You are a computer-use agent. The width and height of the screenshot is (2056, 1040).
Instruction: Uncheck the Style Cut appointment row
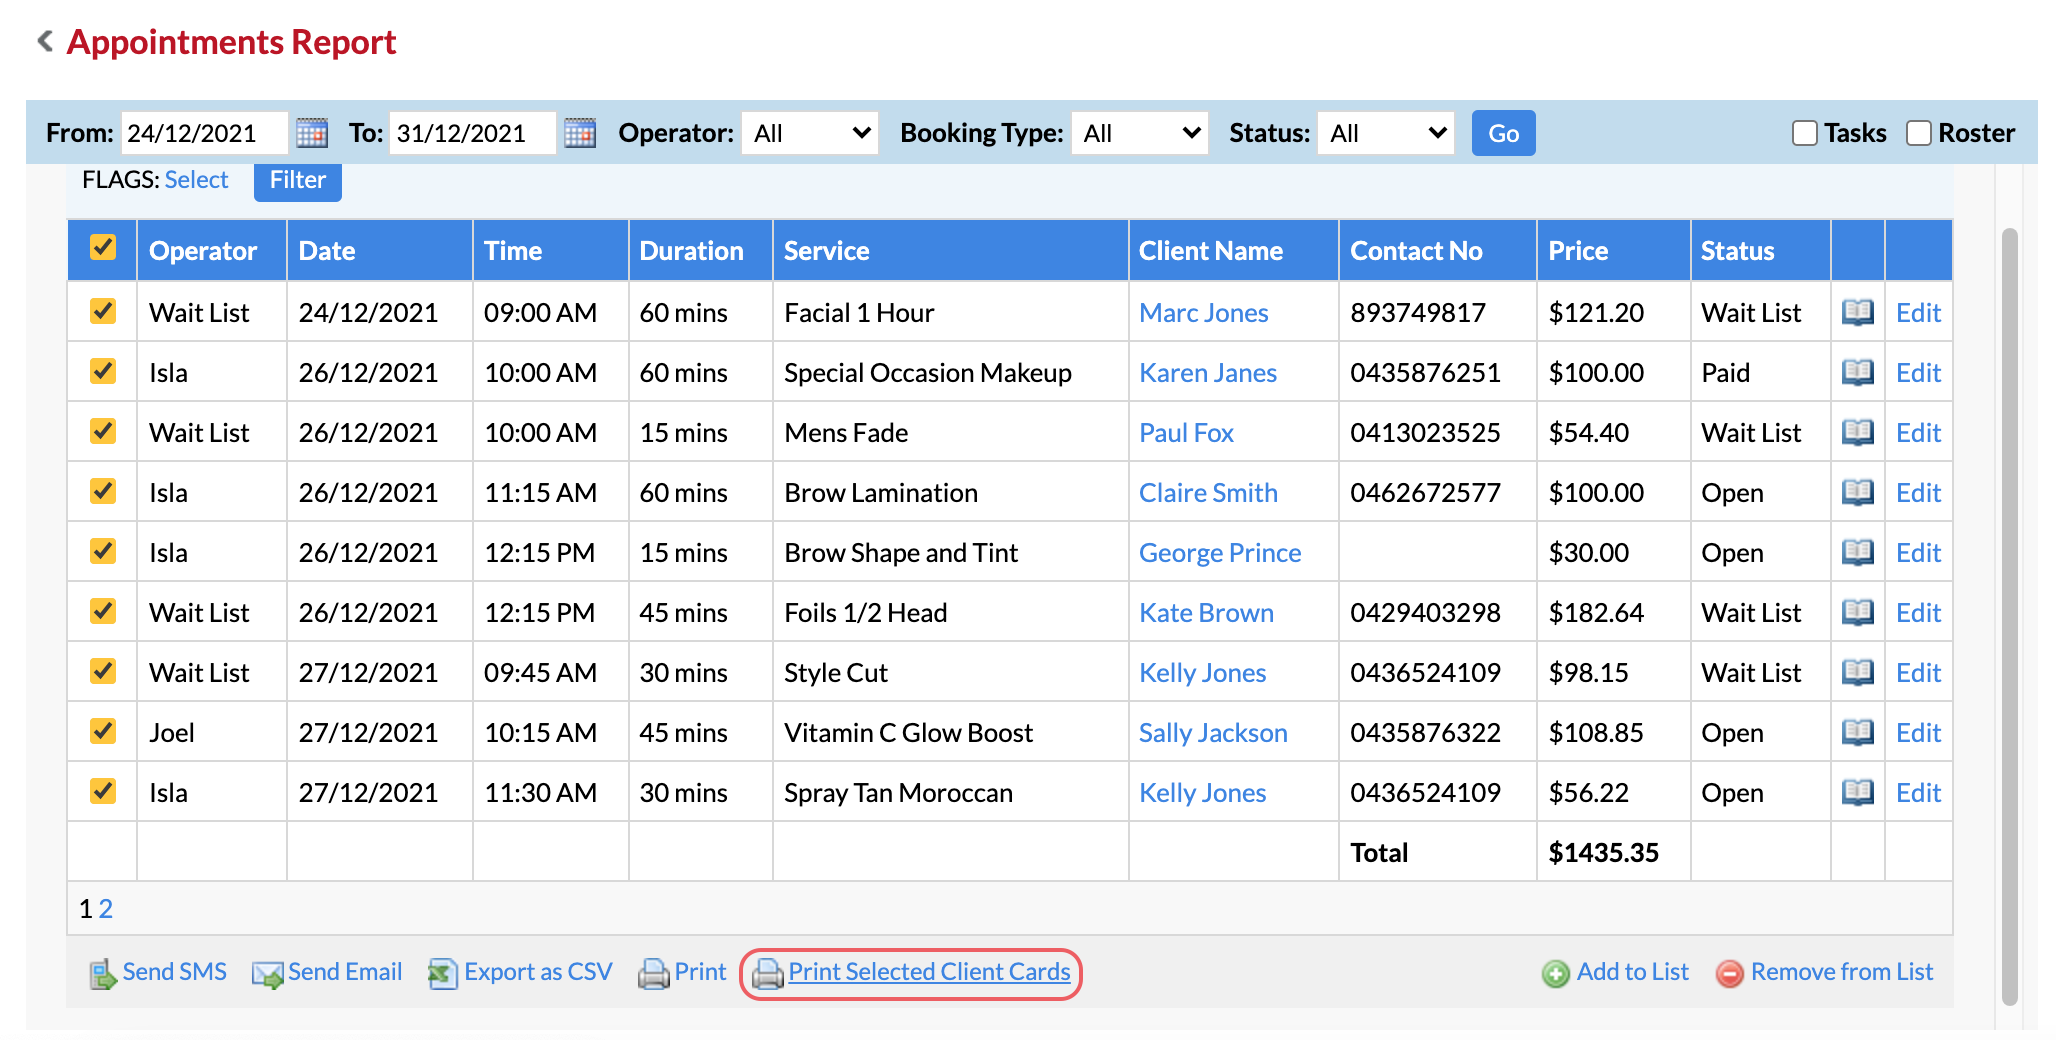[x=103, y=671]
